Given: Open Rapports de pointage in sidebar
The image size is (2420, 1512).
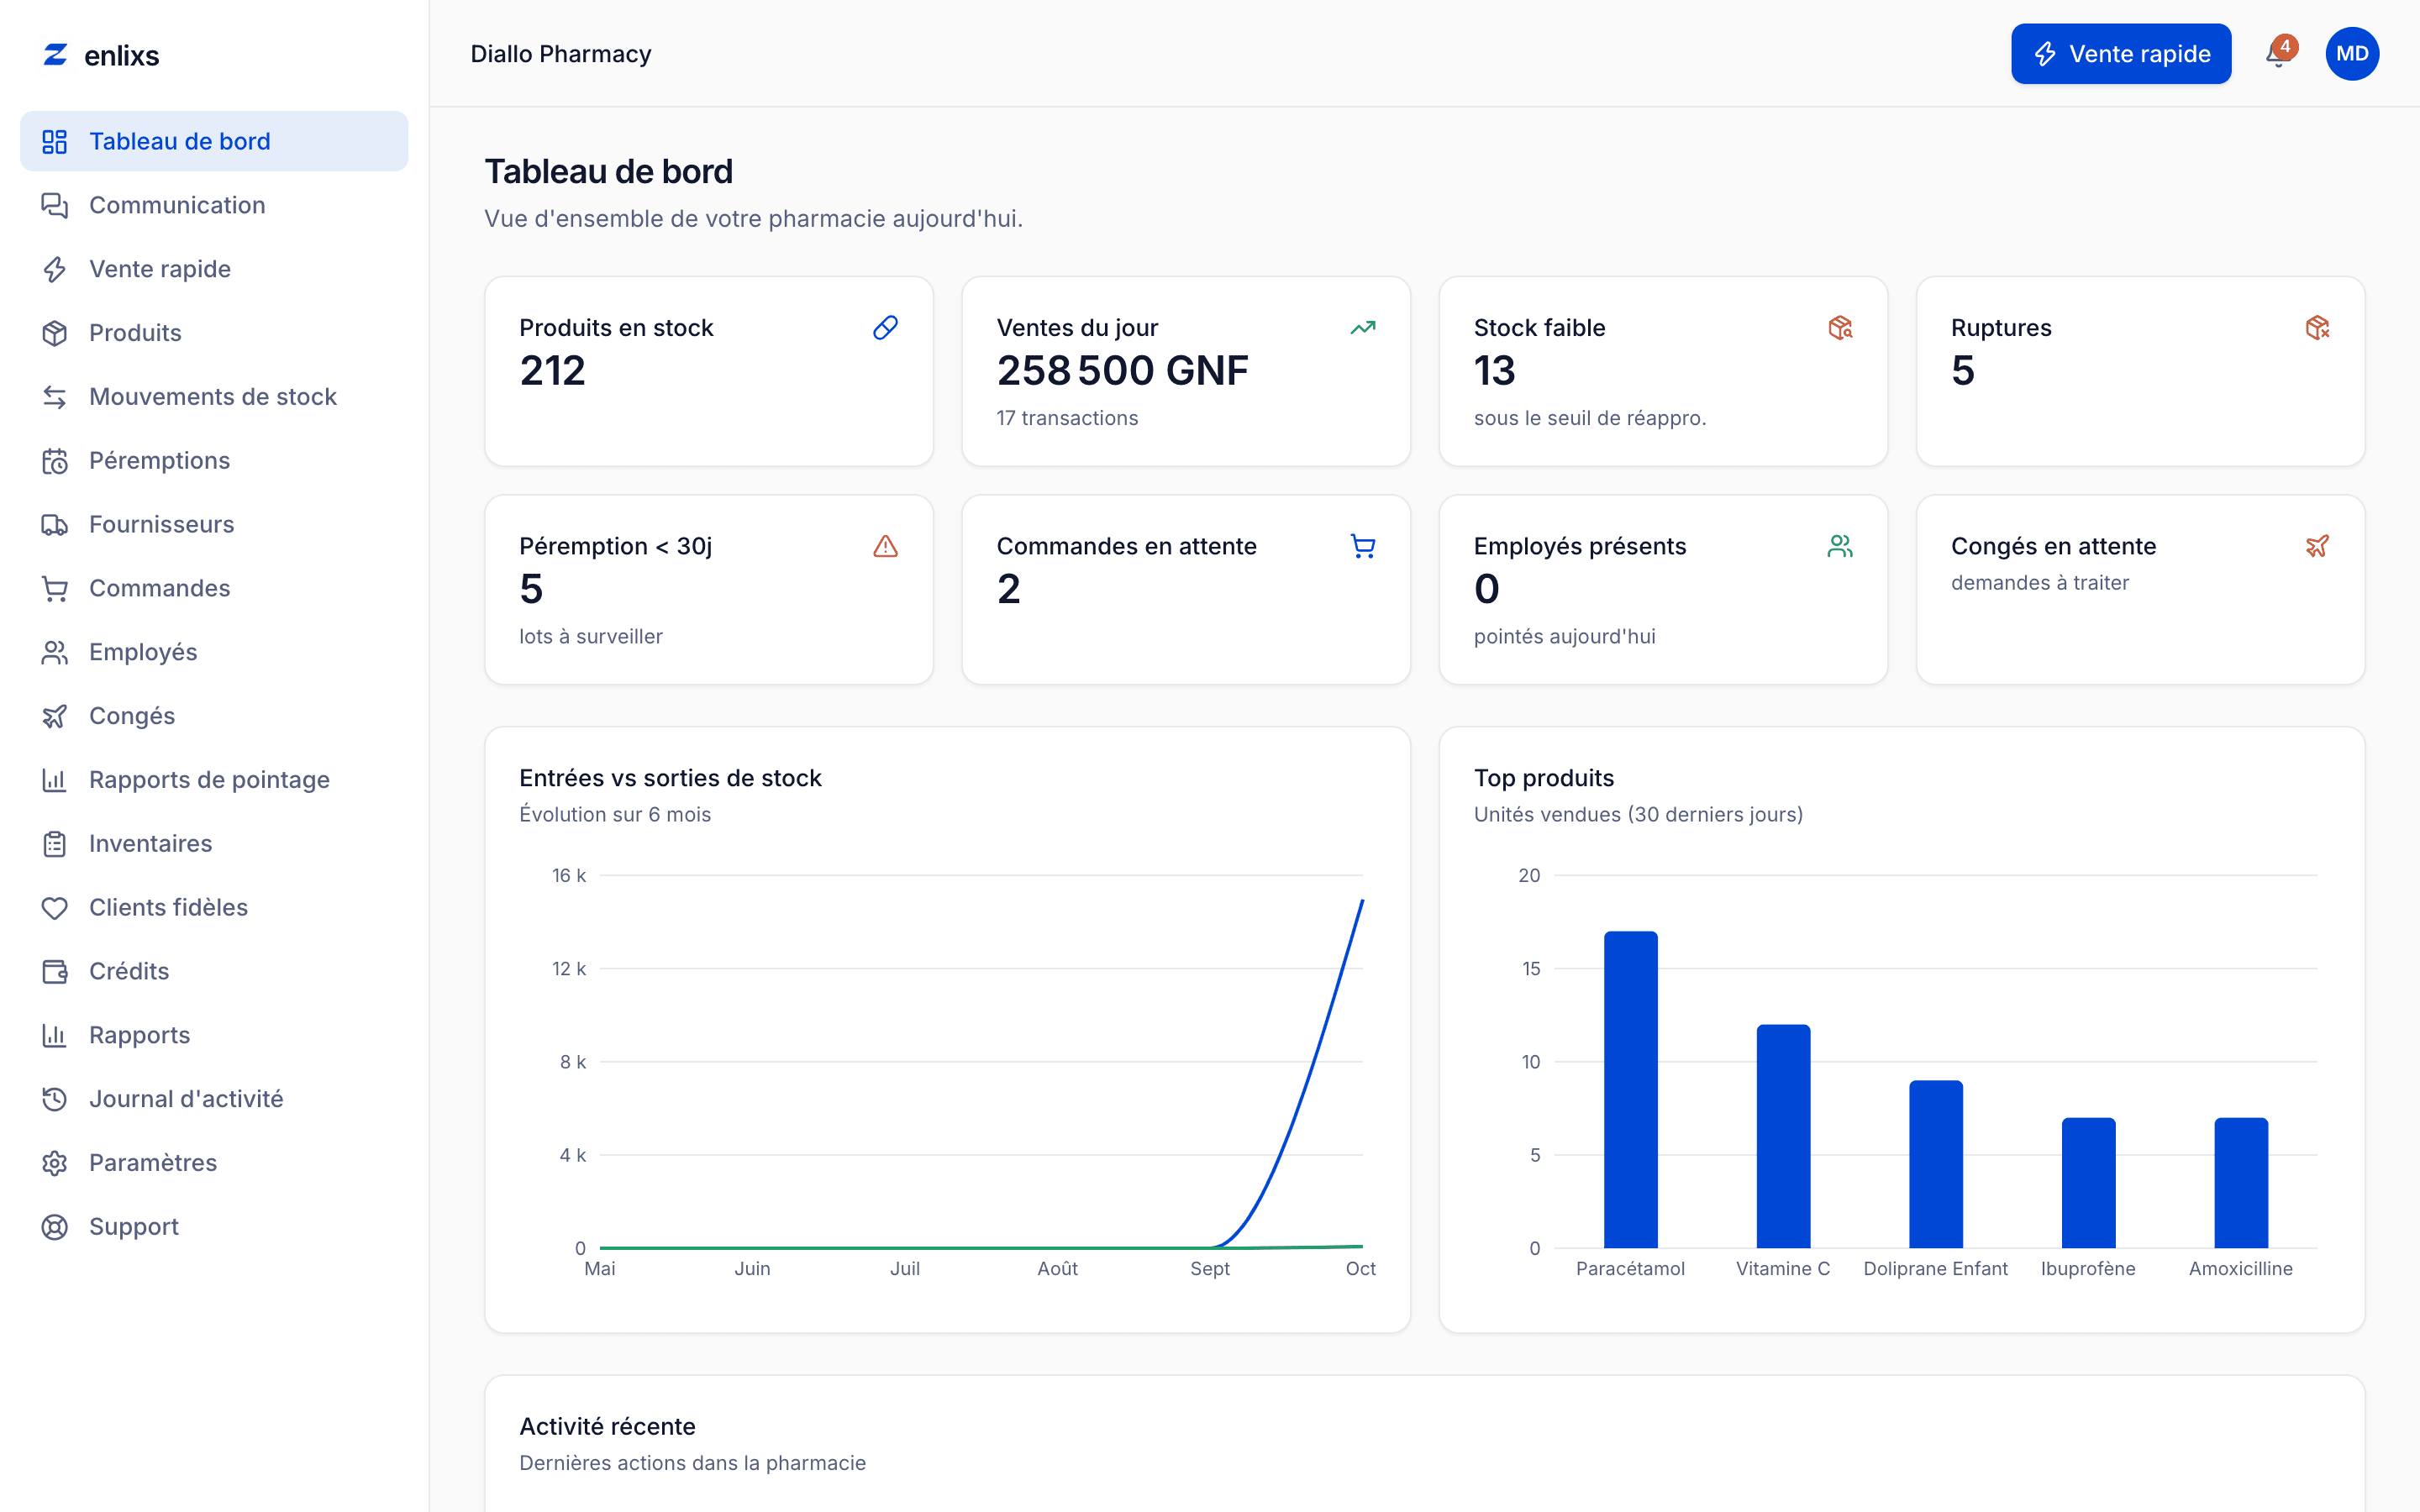Looking at the screenshot, I should (214, 780).
